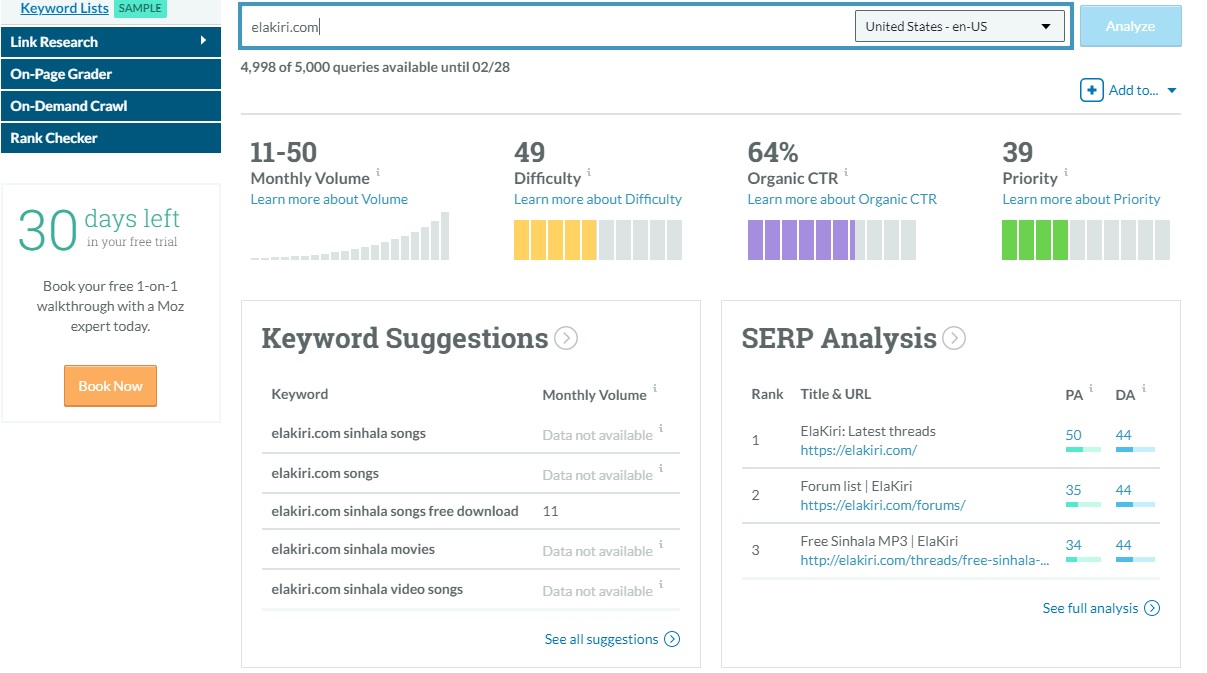Click the purple Organic CTR score bar
Viewport: 1207px width, 673px height.
[831, 240]
